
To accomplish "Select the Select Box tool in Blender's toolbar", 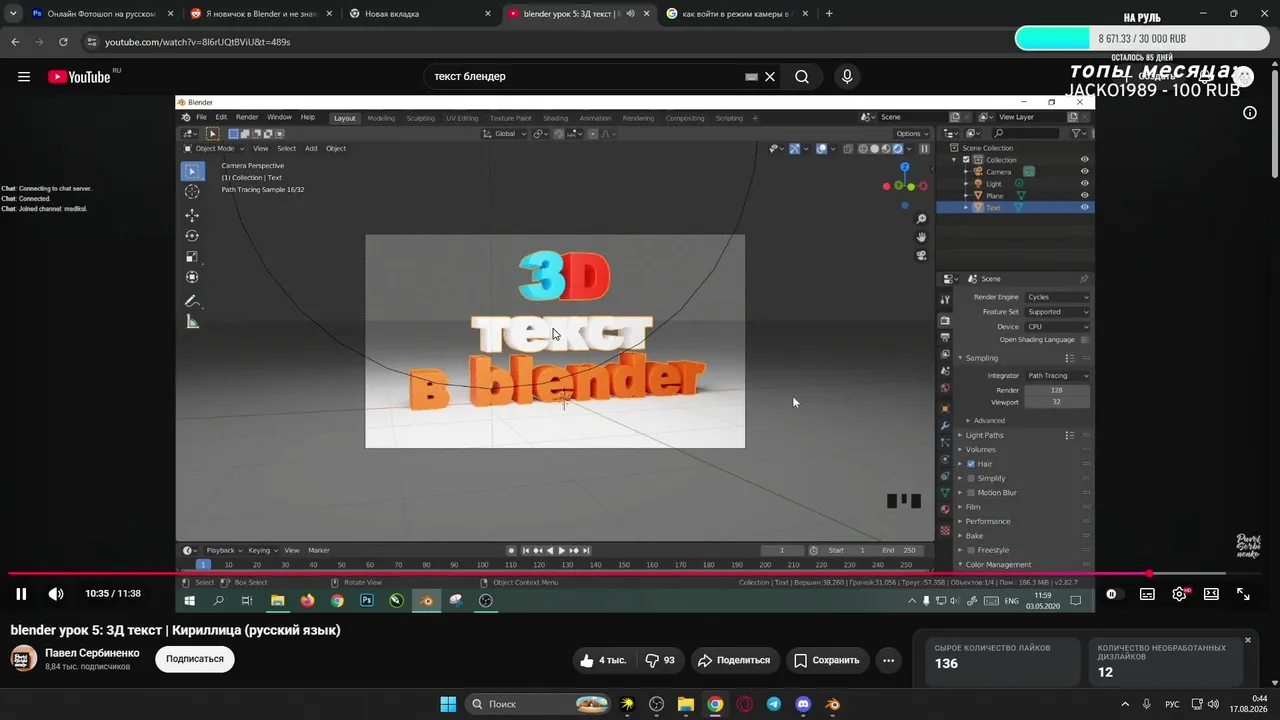I will coord(192,171).
